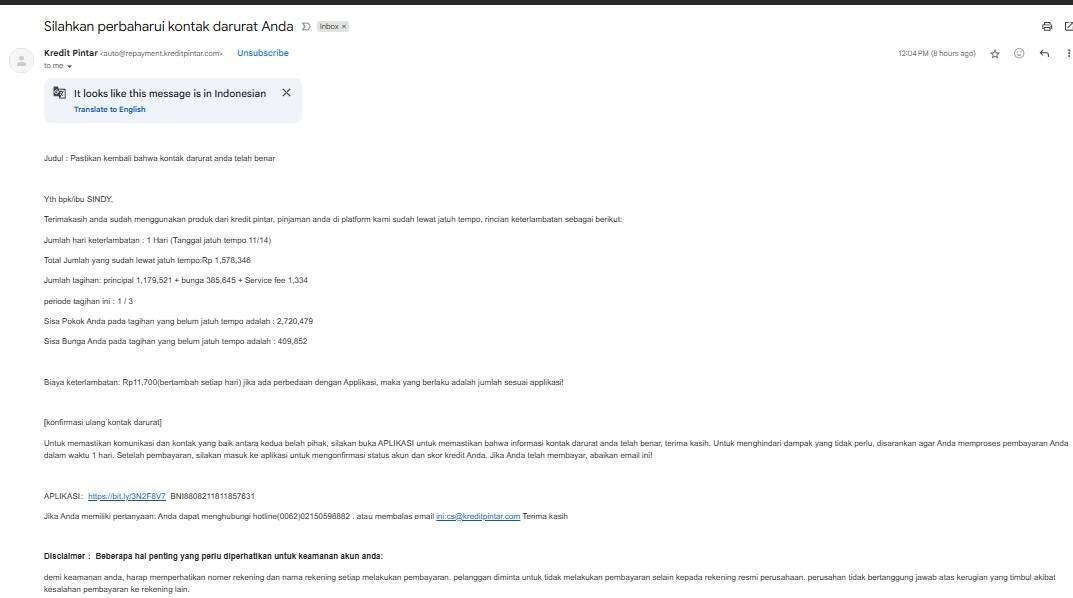Click the Unsubscribe link
The image size is (1073, 598).
coord(263,53)
